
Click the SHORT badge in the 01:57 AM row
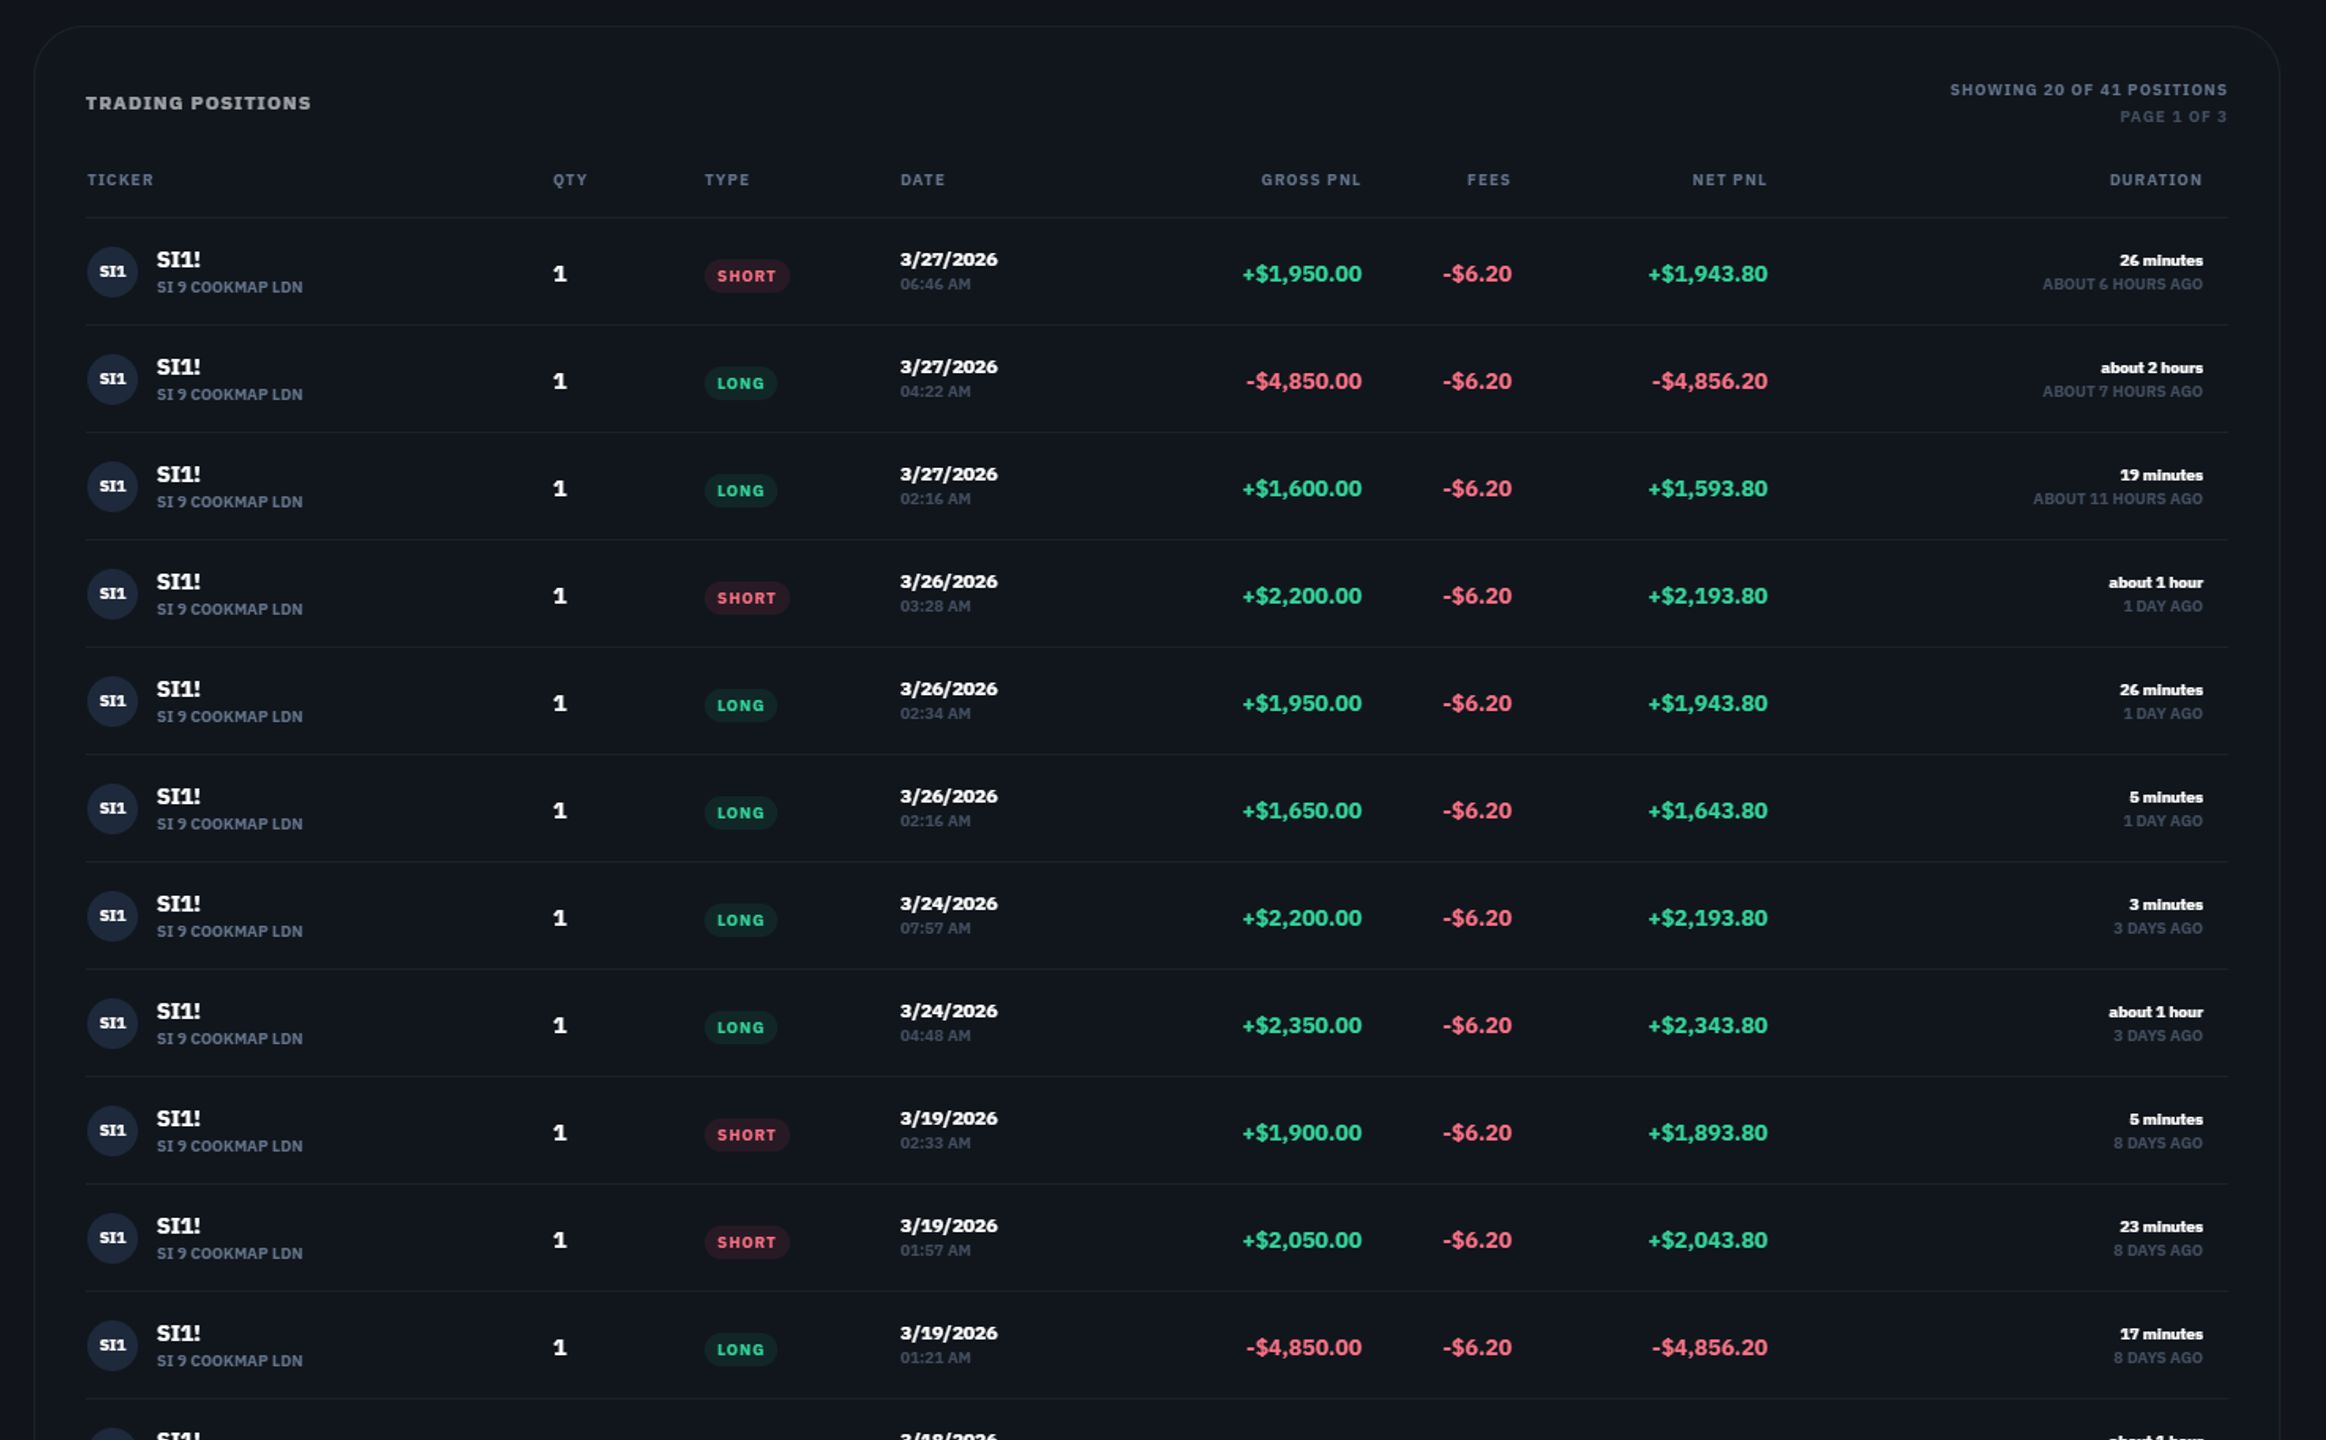(747, 1242)
